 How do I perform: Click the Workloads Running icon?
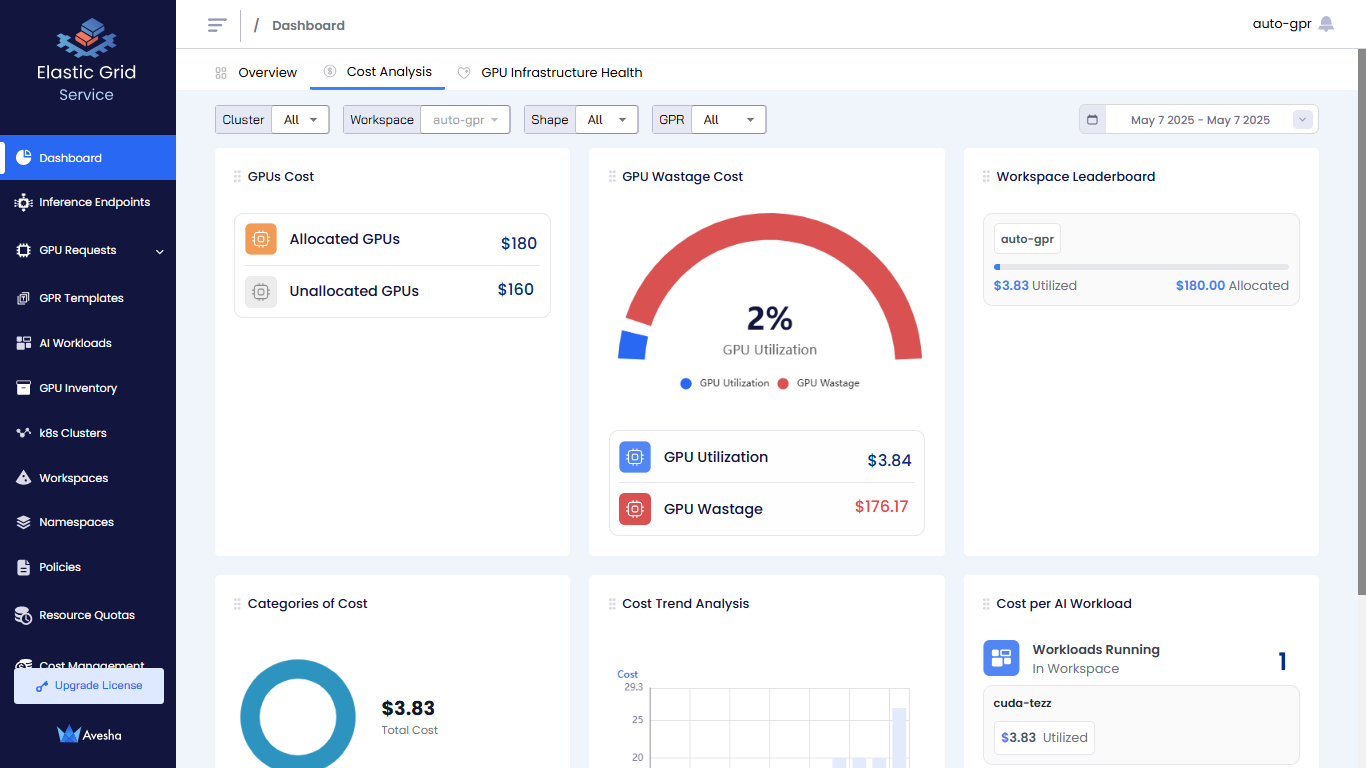coord(1001,658)
